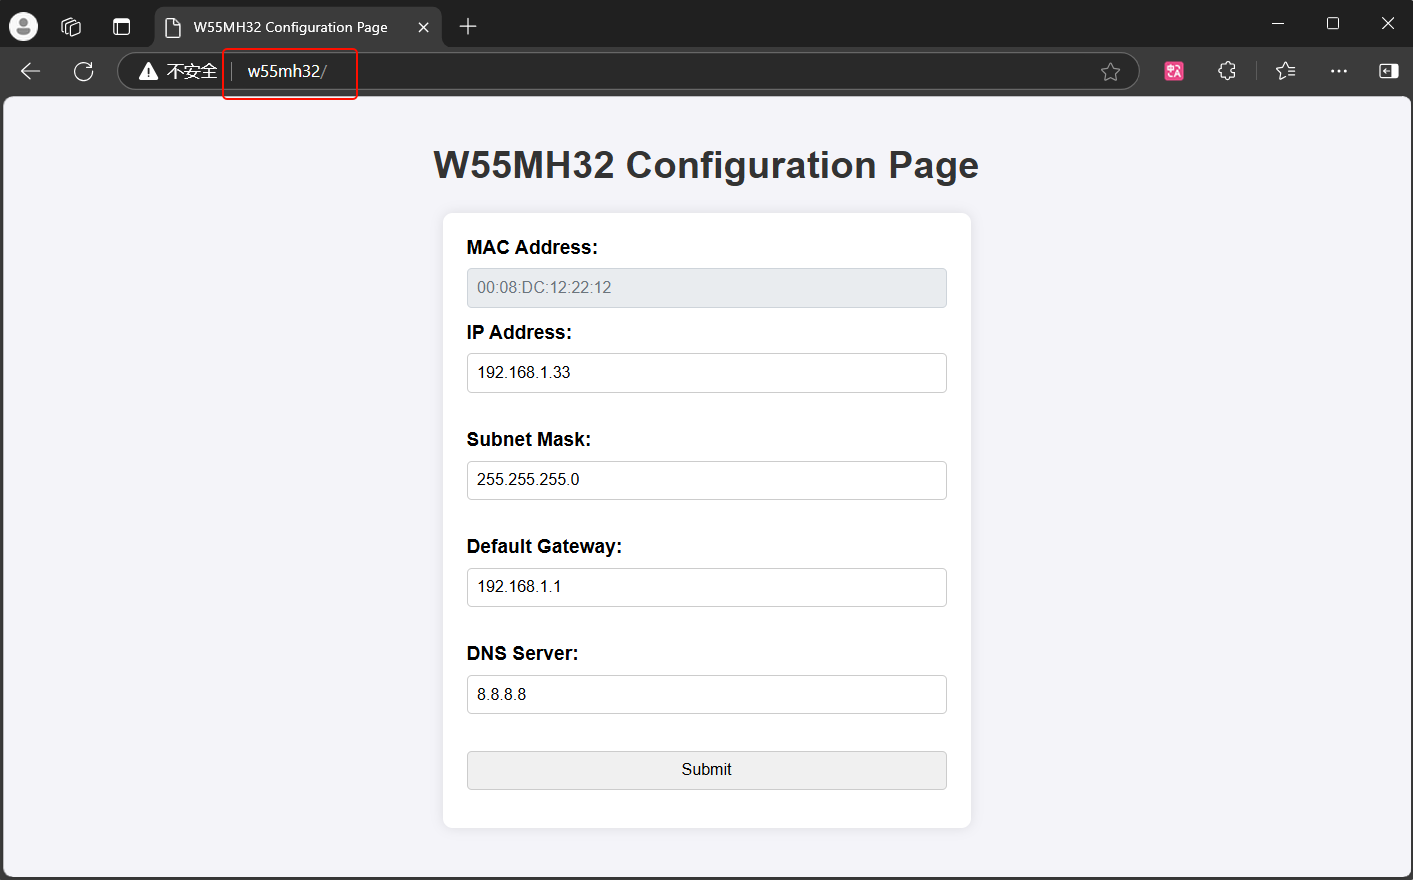
Task: Open a new tab with plus button
Action: (x=468, y=27)
